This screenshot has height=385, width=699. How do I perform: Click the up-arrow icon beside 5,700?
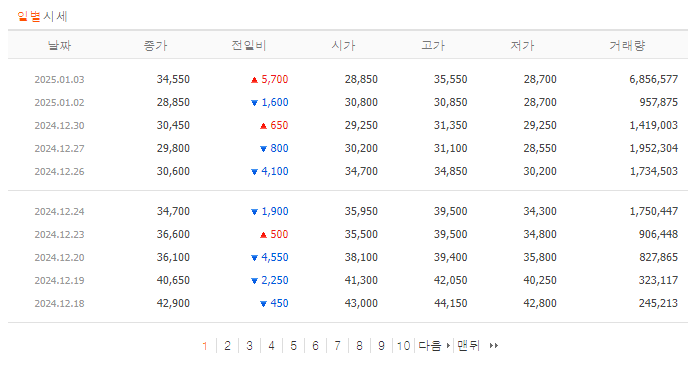click(x=254, y=80)
